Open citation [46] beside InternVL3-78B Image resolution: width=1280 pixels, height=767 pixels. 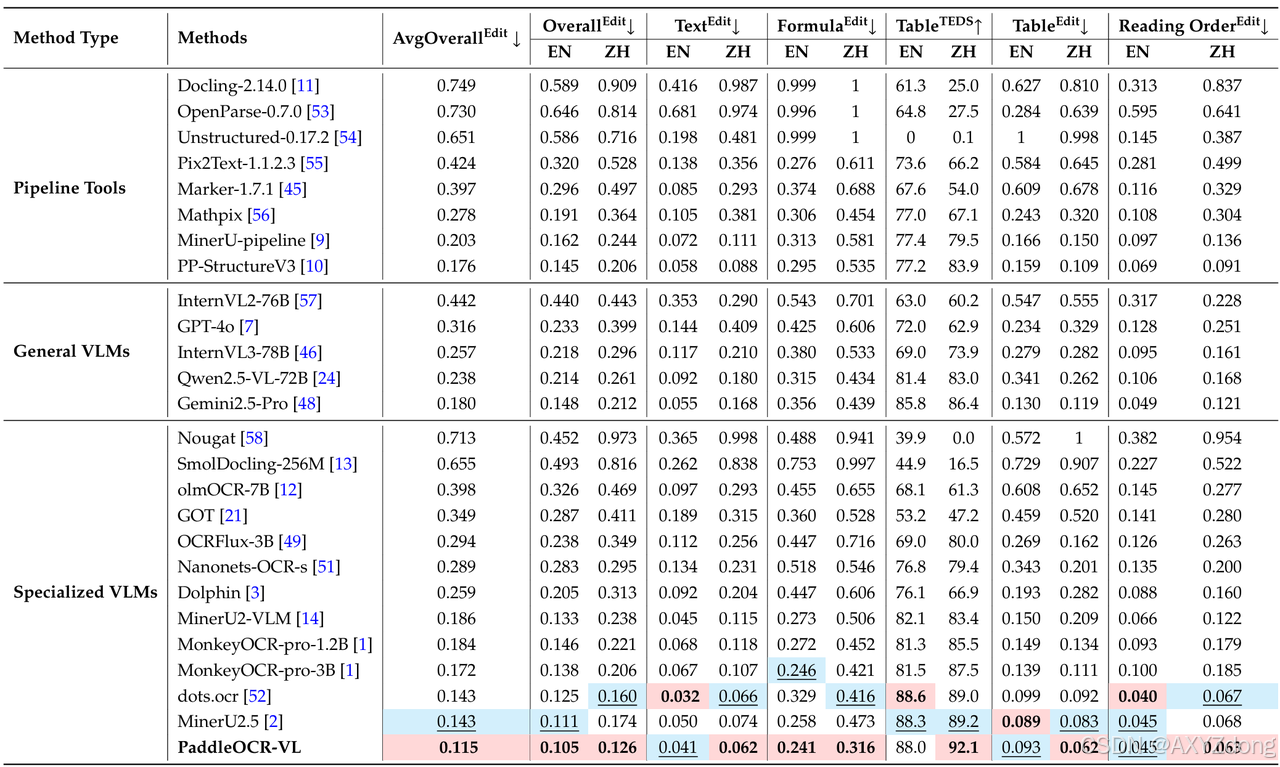coord(307,353)
